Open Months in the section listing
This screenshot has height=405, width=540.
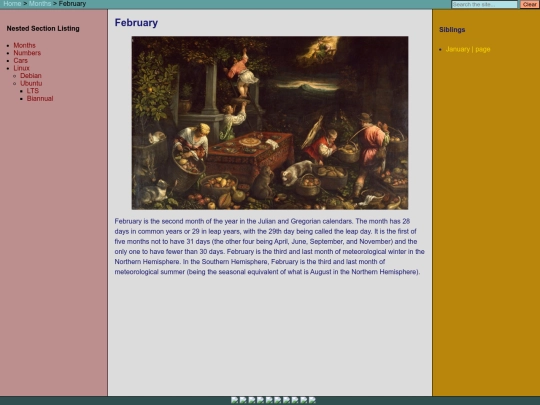[24, 45]
